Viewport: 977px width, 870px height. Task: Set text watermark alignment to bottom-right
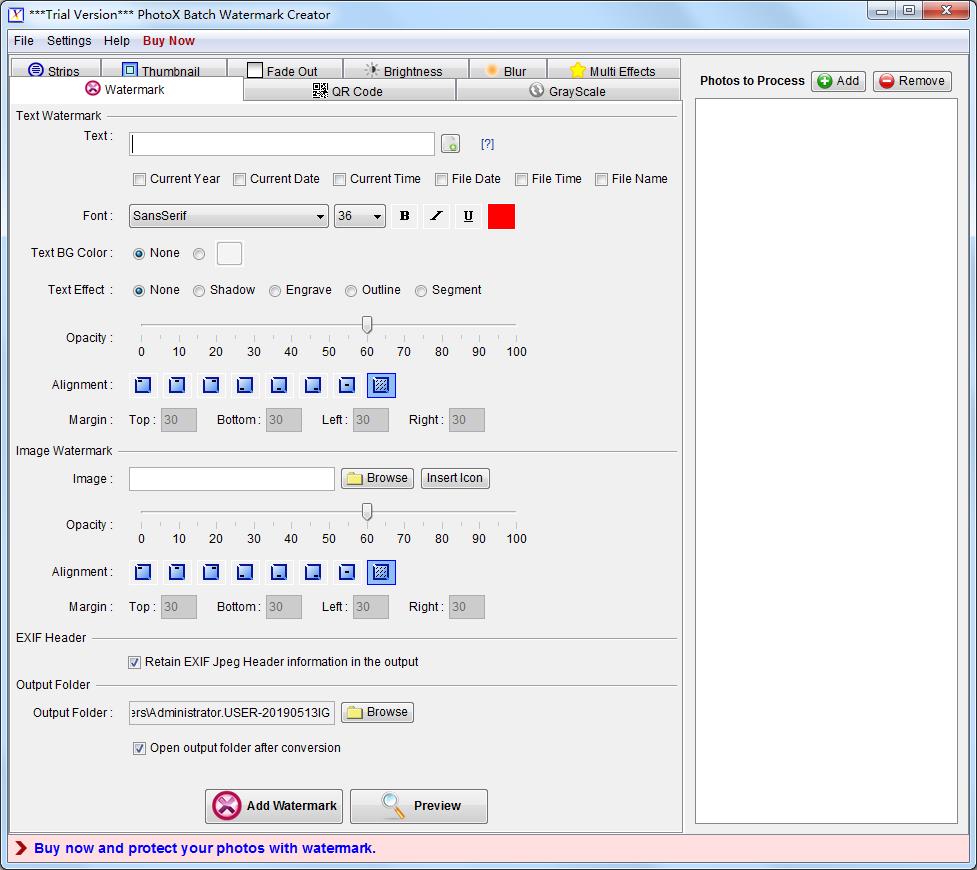pos(313,385)
